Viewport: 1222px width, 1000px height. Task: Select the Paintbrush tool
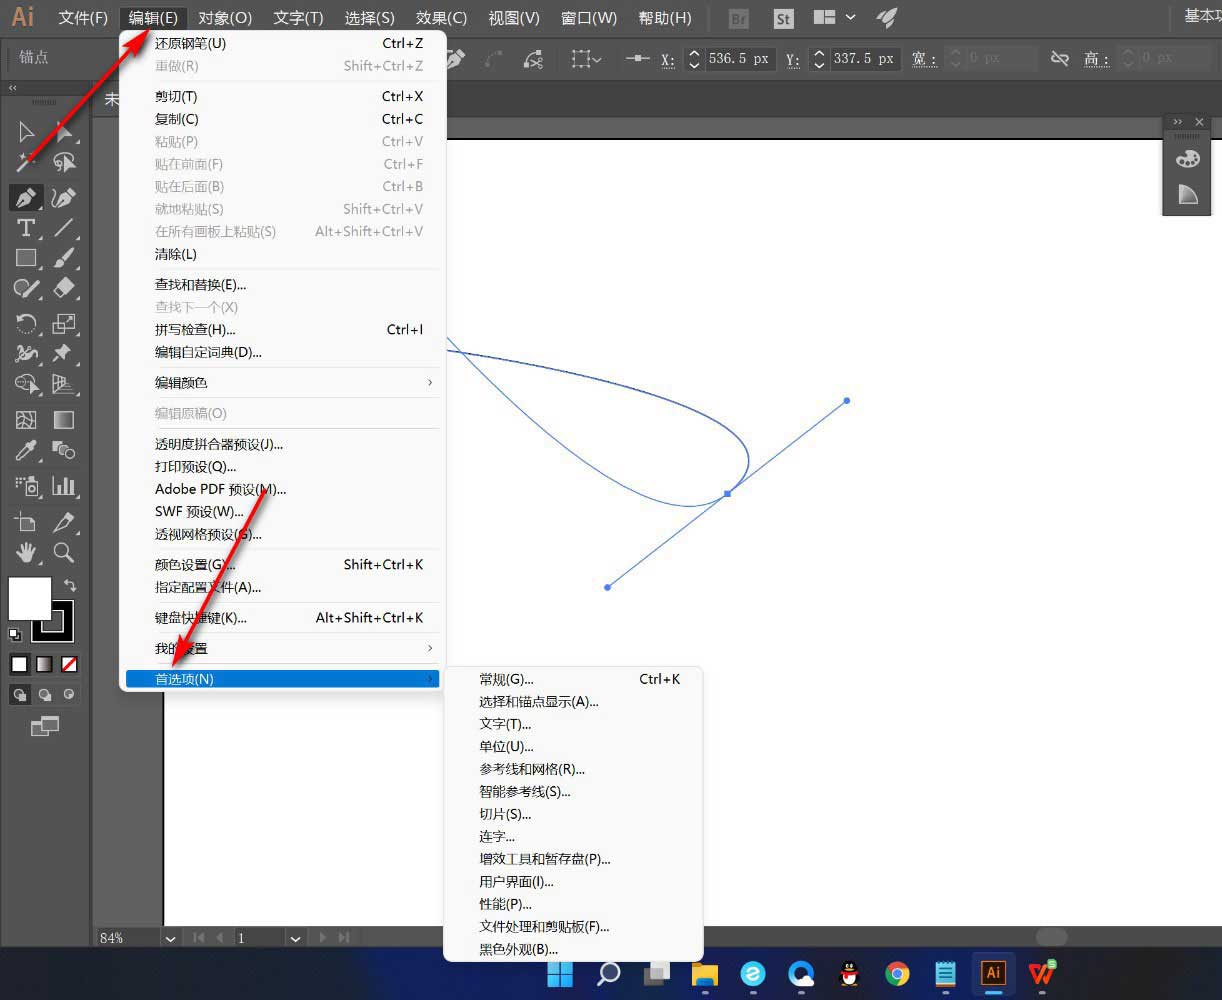coord(62,258)
